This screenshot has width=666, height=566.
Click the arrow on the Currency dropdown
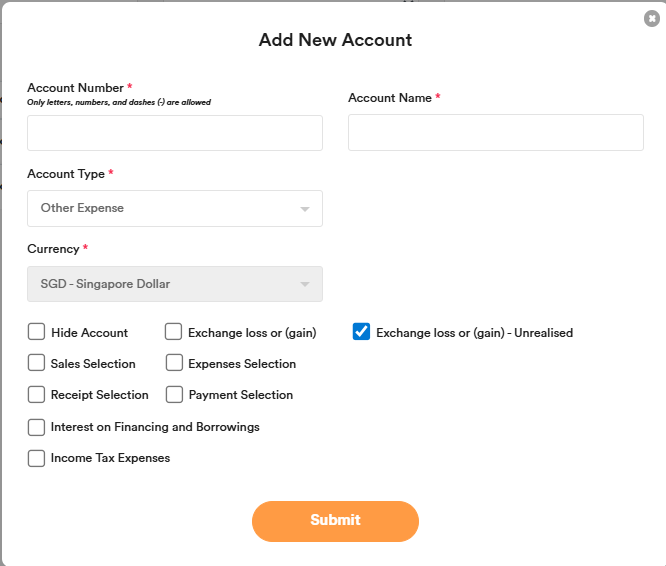pos(305,285)
